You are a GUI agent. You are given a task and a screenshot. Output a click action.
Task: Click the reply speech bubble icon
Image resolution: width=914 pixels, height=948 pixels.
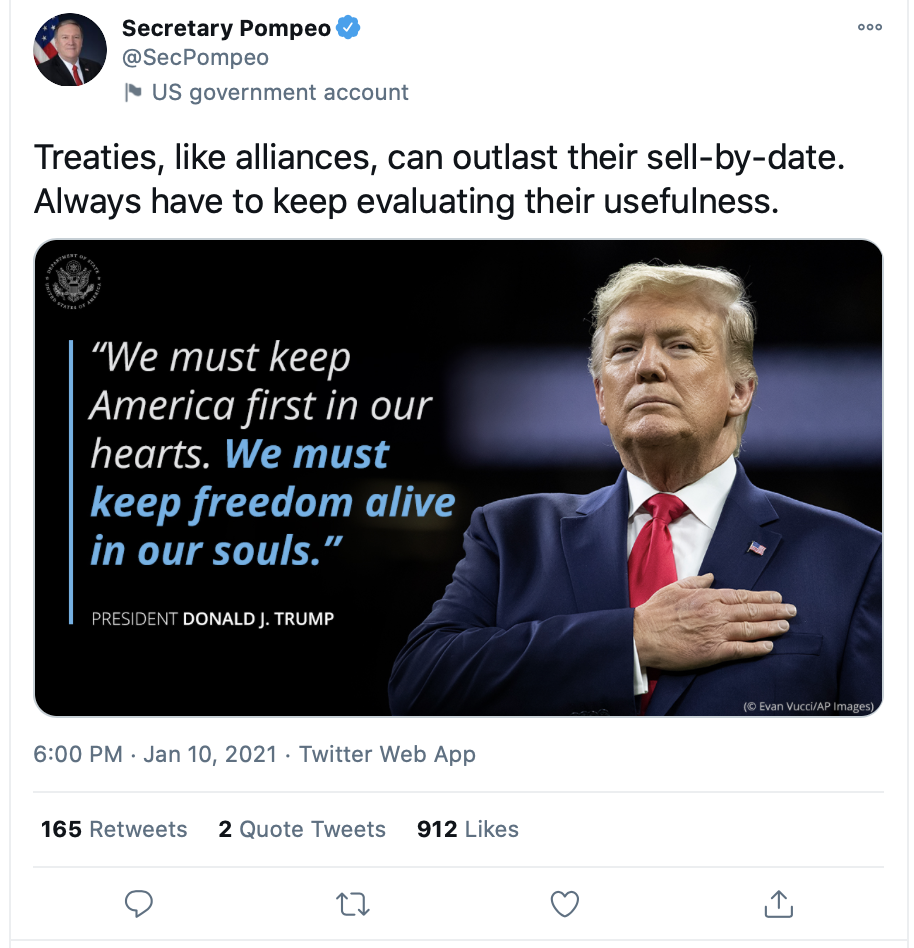pyautogui.click(x=138, y=904)
